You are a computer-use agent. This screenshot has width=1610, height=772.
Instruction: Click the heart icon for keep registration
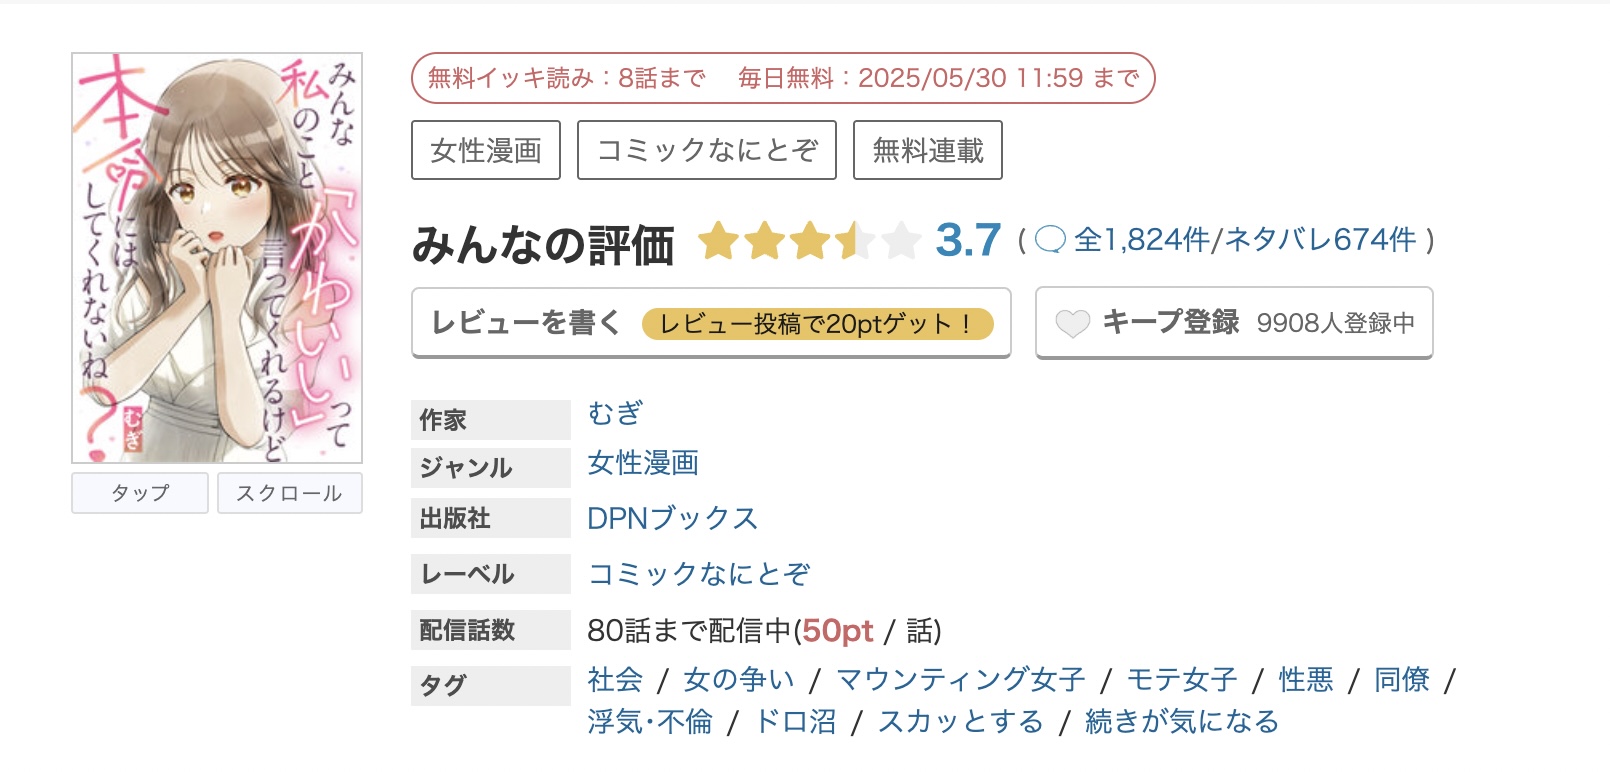1072,322
